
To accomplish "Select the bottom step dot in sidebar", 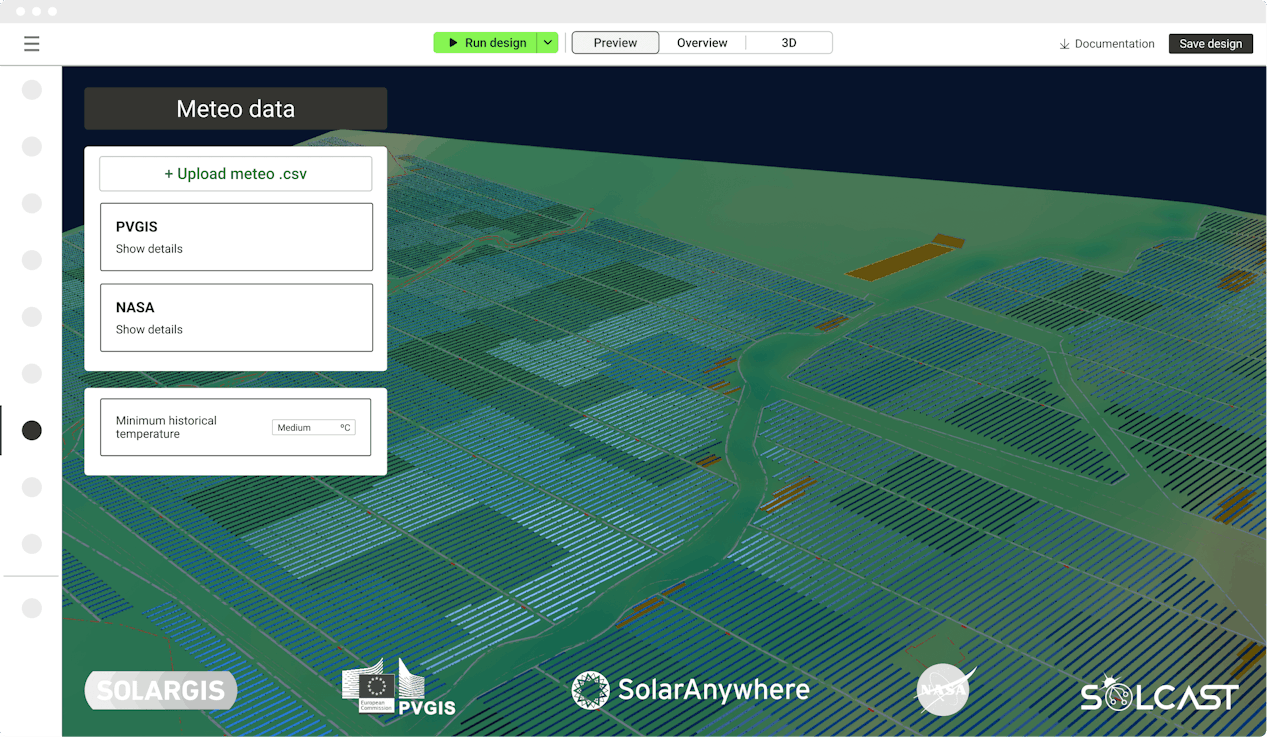I will [31, 607].
